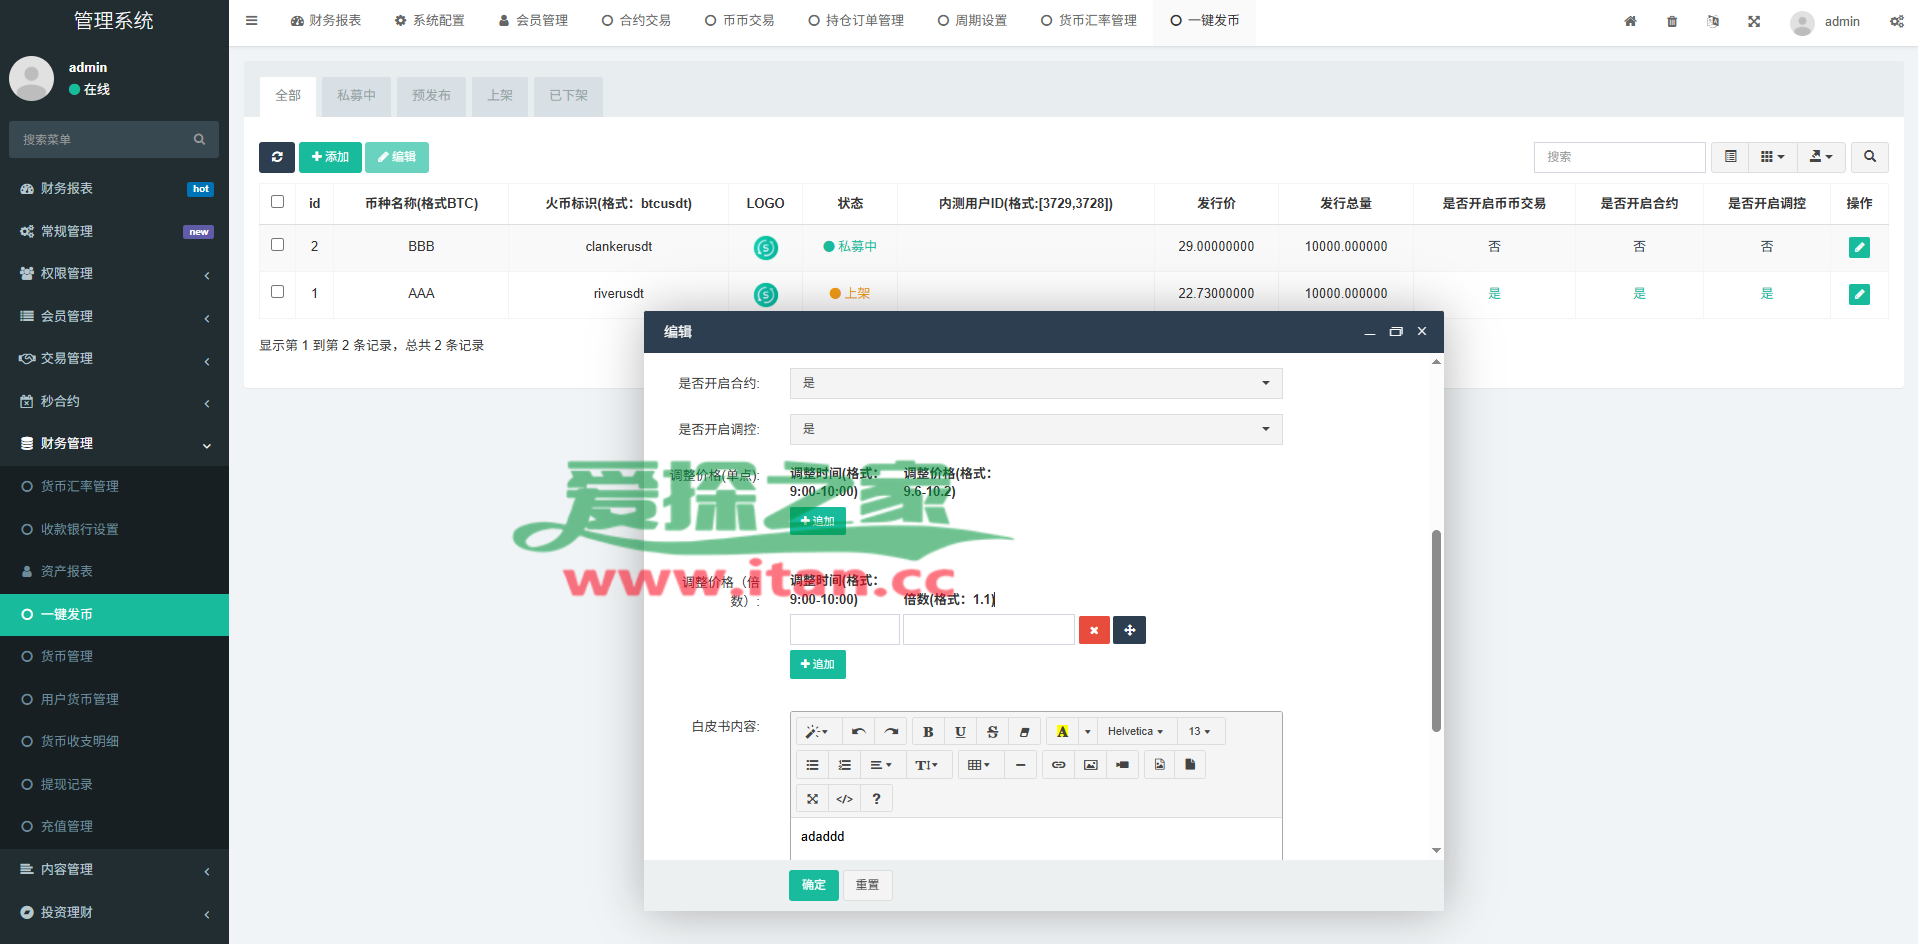Insert a link using the chain icon
1918x944 pixels.
(x=1058, y=765)
